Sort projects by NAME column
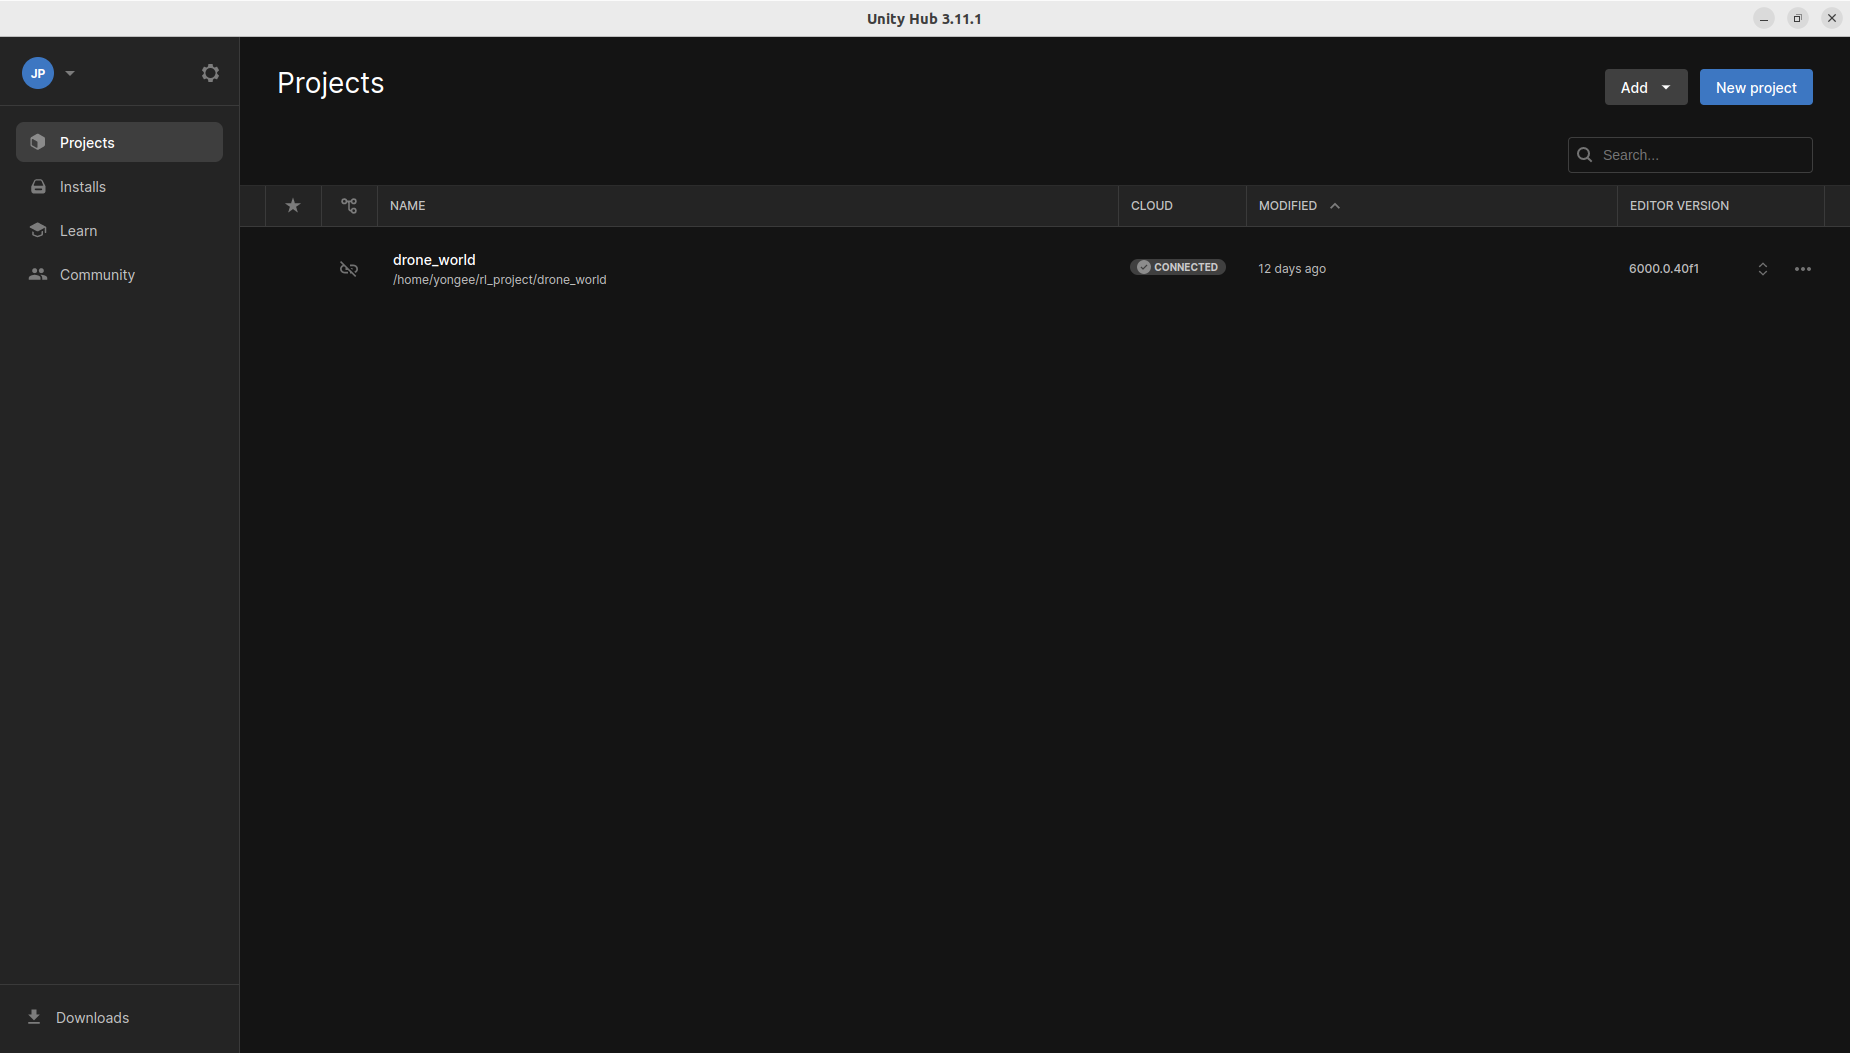The width and height of the screenshot is (1850, 1053). [408, 205]
